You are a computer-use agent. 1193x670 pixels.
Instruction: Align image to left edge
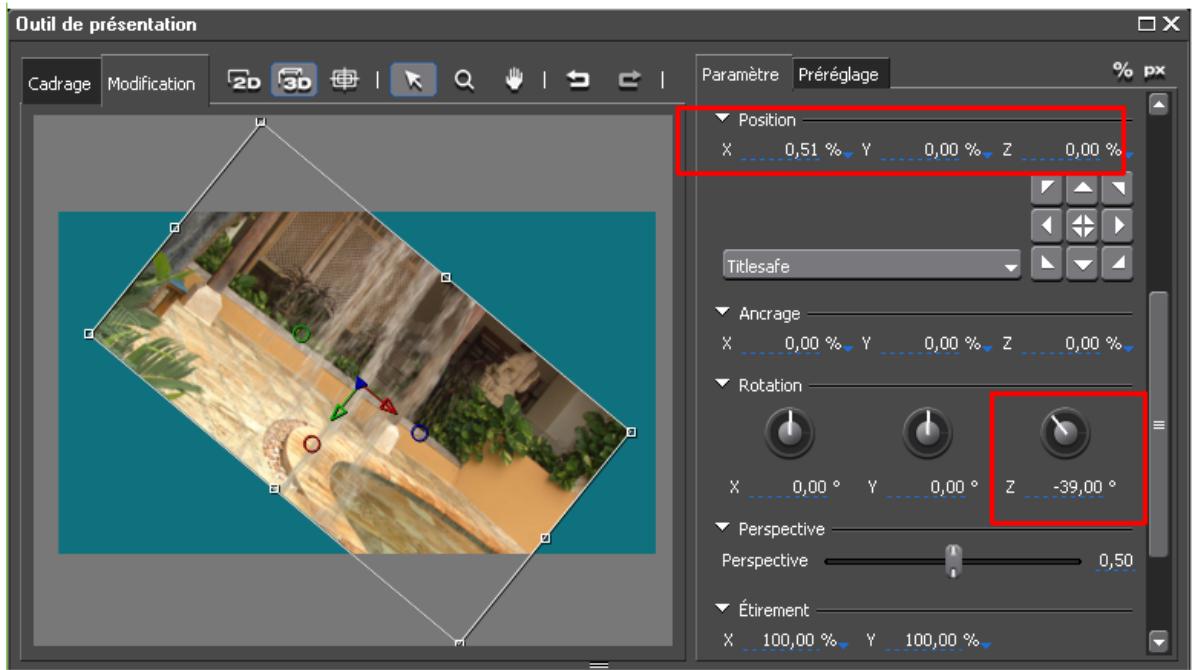[x=1047, y=225]
